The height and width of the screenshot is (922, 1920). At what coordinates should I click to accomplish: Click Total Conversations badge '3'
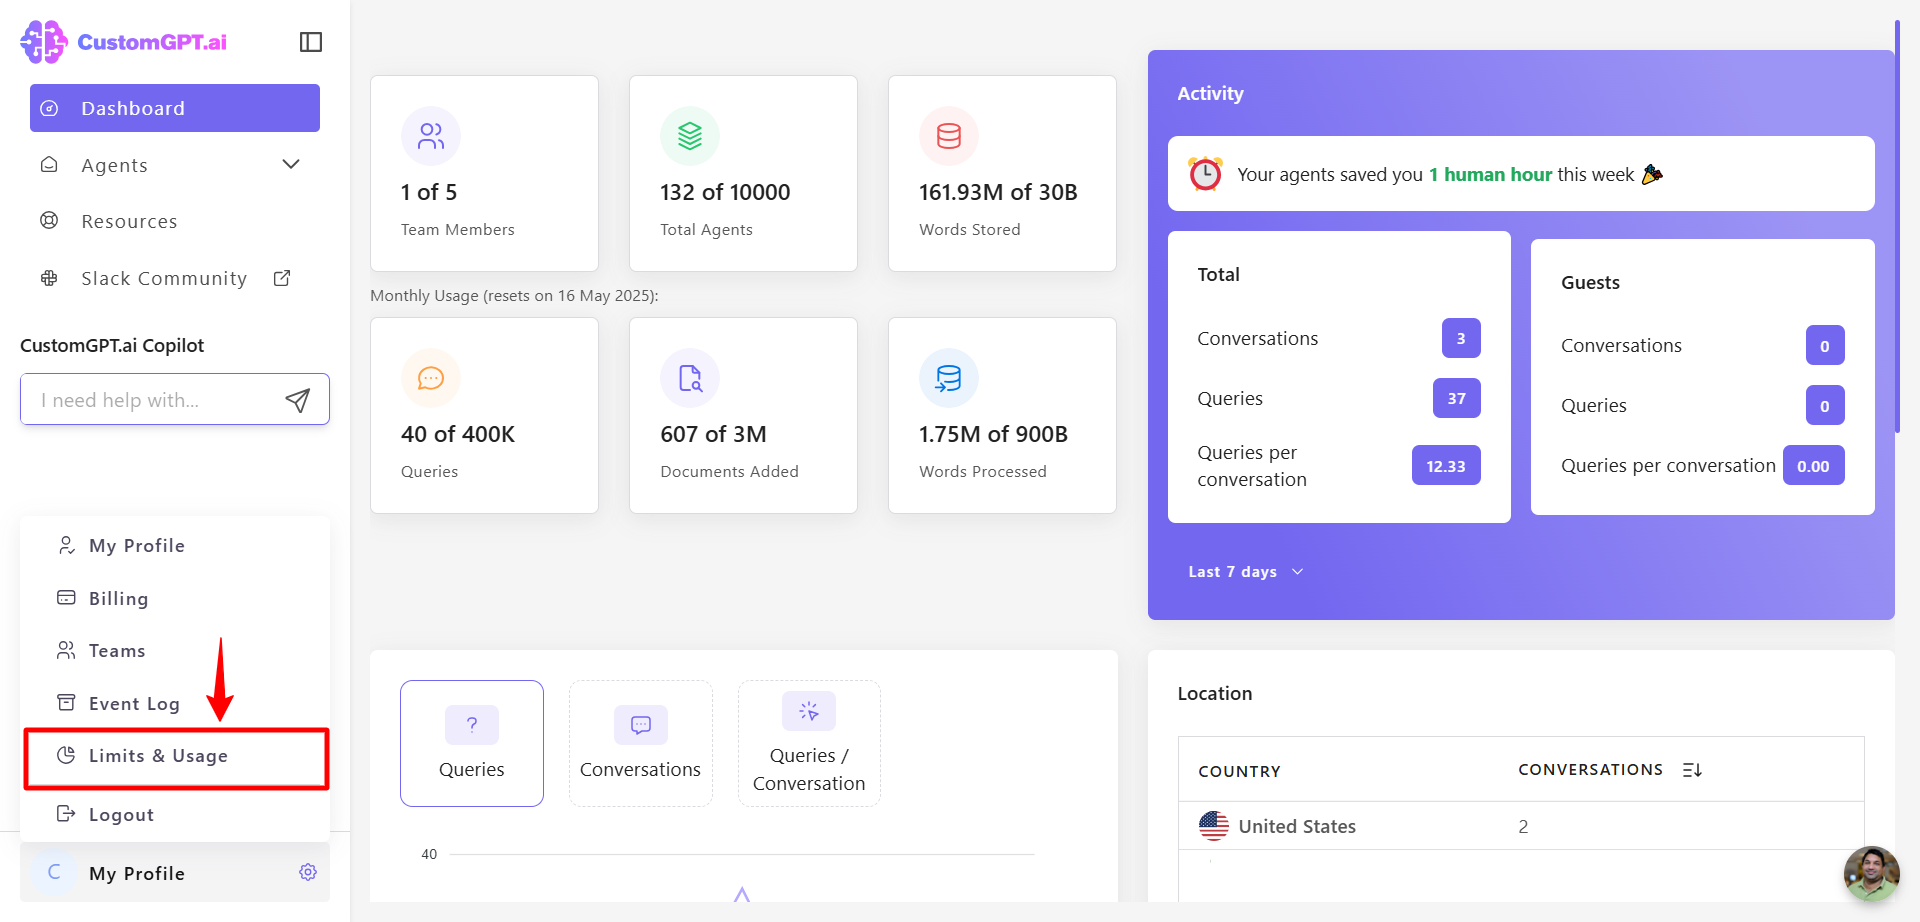1461,338
